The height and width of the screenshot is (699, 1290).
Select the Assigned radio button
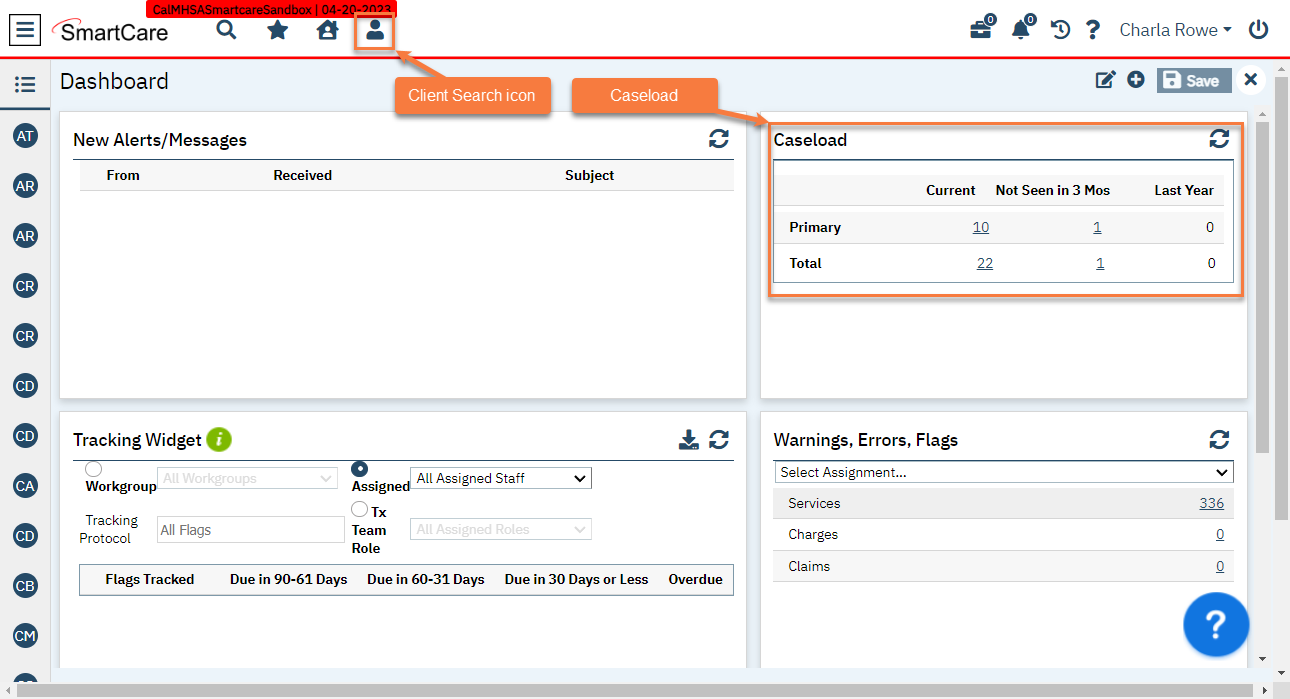coord(361,468)
